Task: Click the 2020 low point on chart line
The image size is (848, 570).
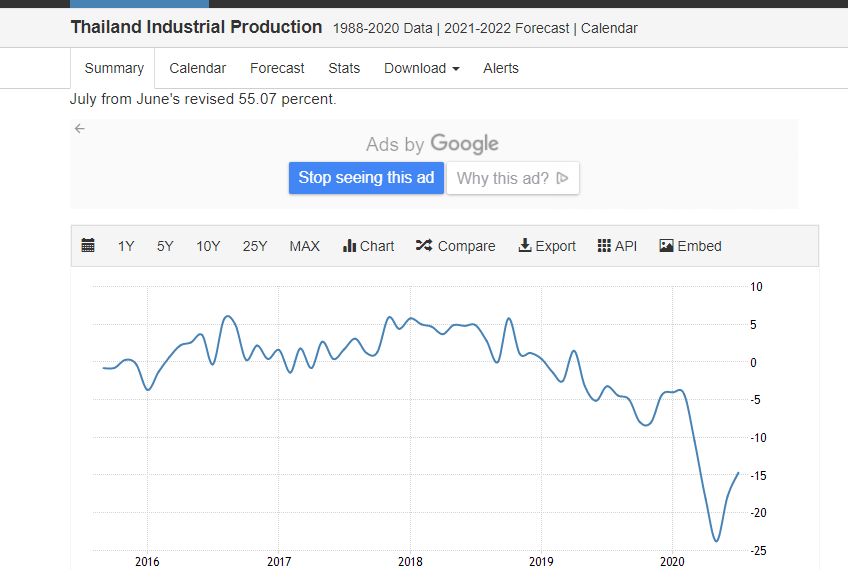Action: (716, 541)
